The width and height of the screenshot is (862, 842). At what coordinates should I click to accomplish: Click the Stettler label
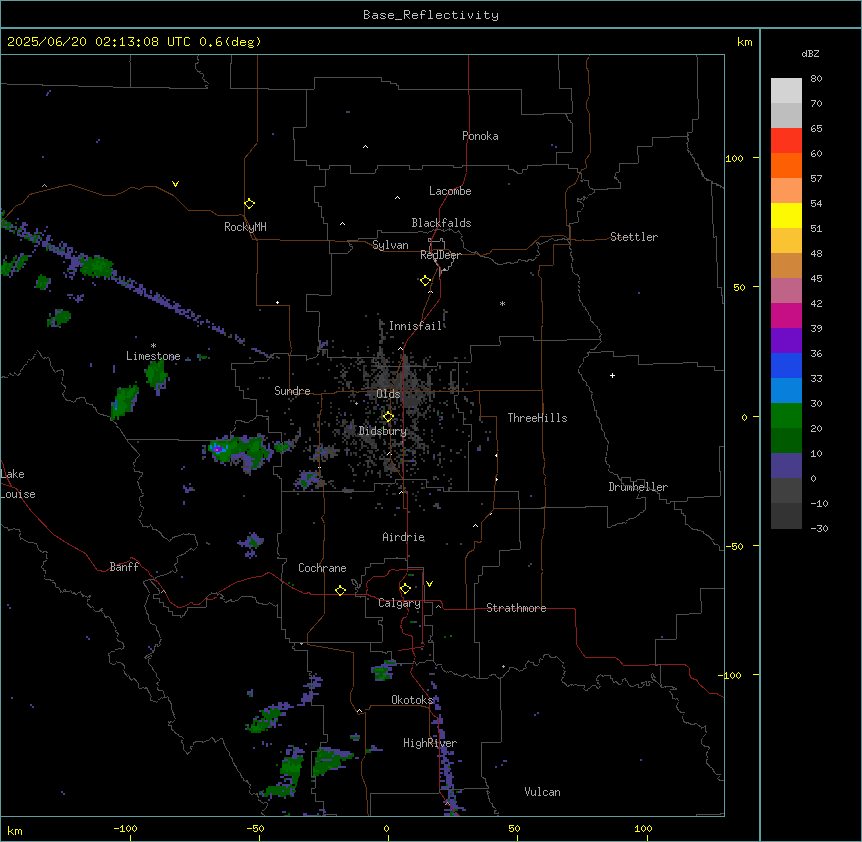click(x=633, y=237)
